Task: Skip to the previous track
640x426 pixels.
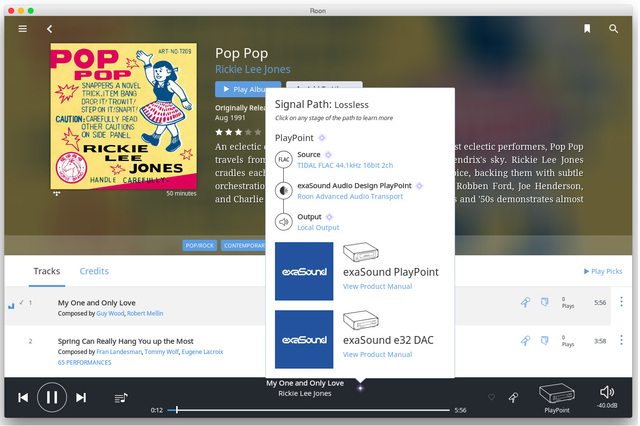Action: 23,397
